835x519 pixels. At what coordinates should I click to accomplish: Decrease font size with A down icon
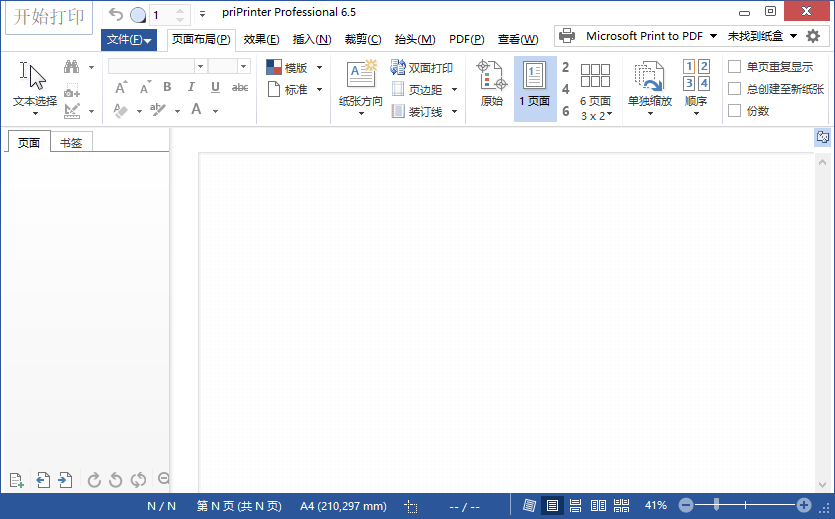(145, 87)
